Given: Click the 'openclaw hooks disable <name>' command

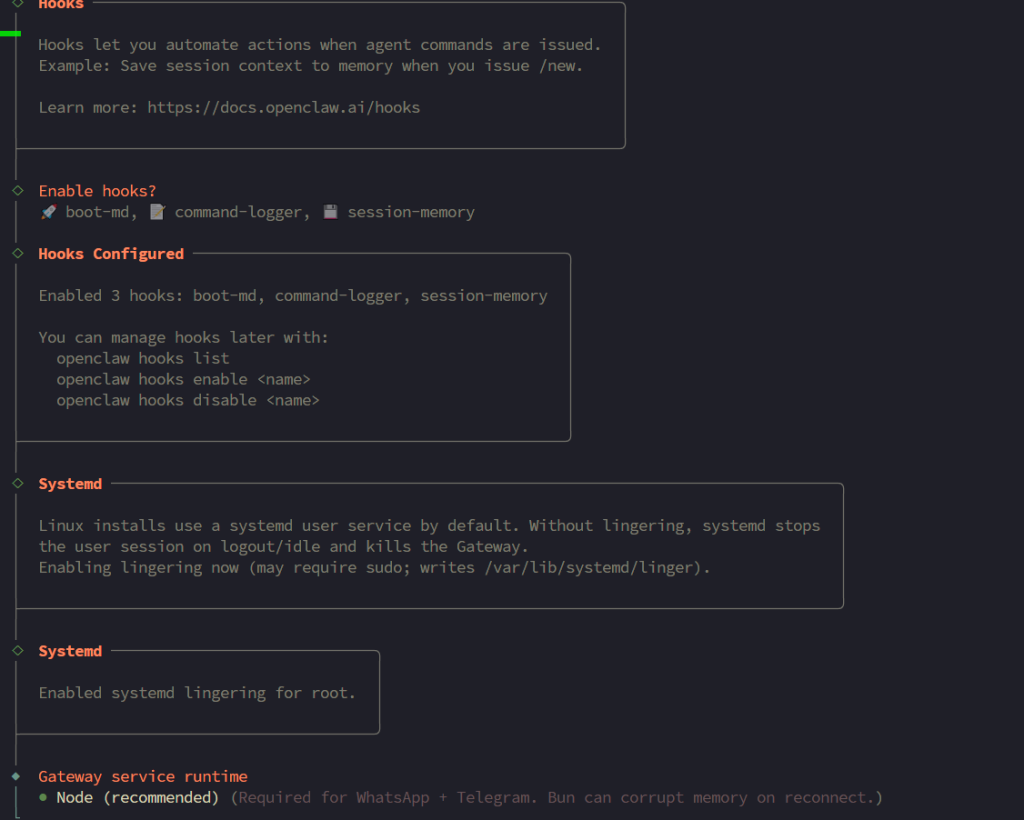Looking at the screenshot, I should click(187, 400).
